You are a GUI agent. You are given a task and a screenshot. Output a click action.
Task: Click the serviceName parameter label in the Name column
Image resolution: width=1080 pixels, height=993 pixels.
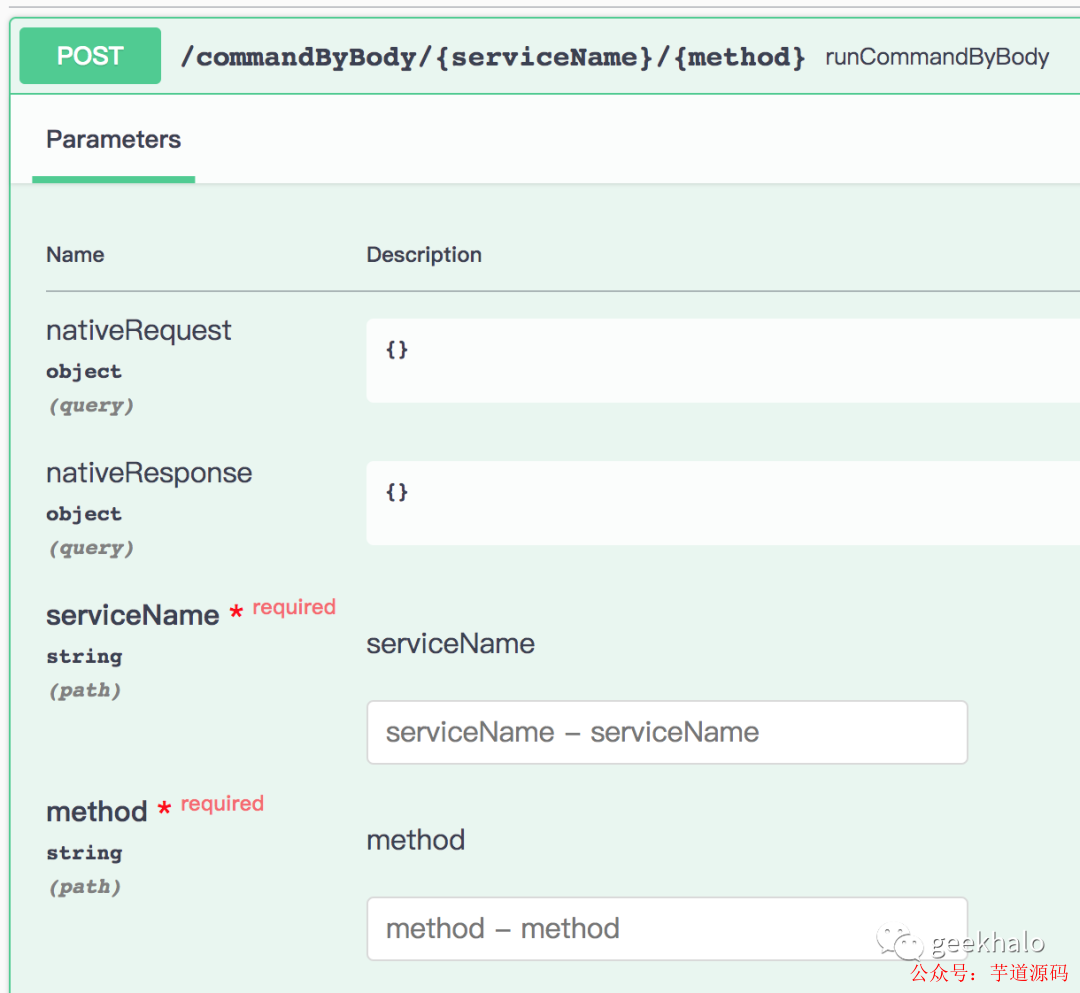(x=132, y=616)
